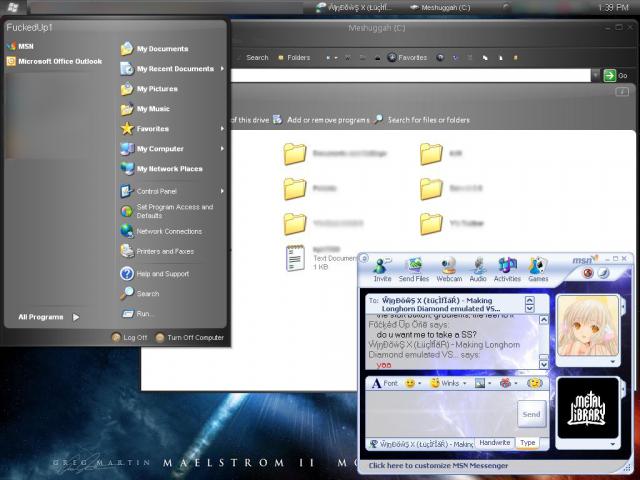The height and width of the screenshot is (480, 640).
Task: Expand the My Computer submenu arrow
Action: click(x=222, y=149)
